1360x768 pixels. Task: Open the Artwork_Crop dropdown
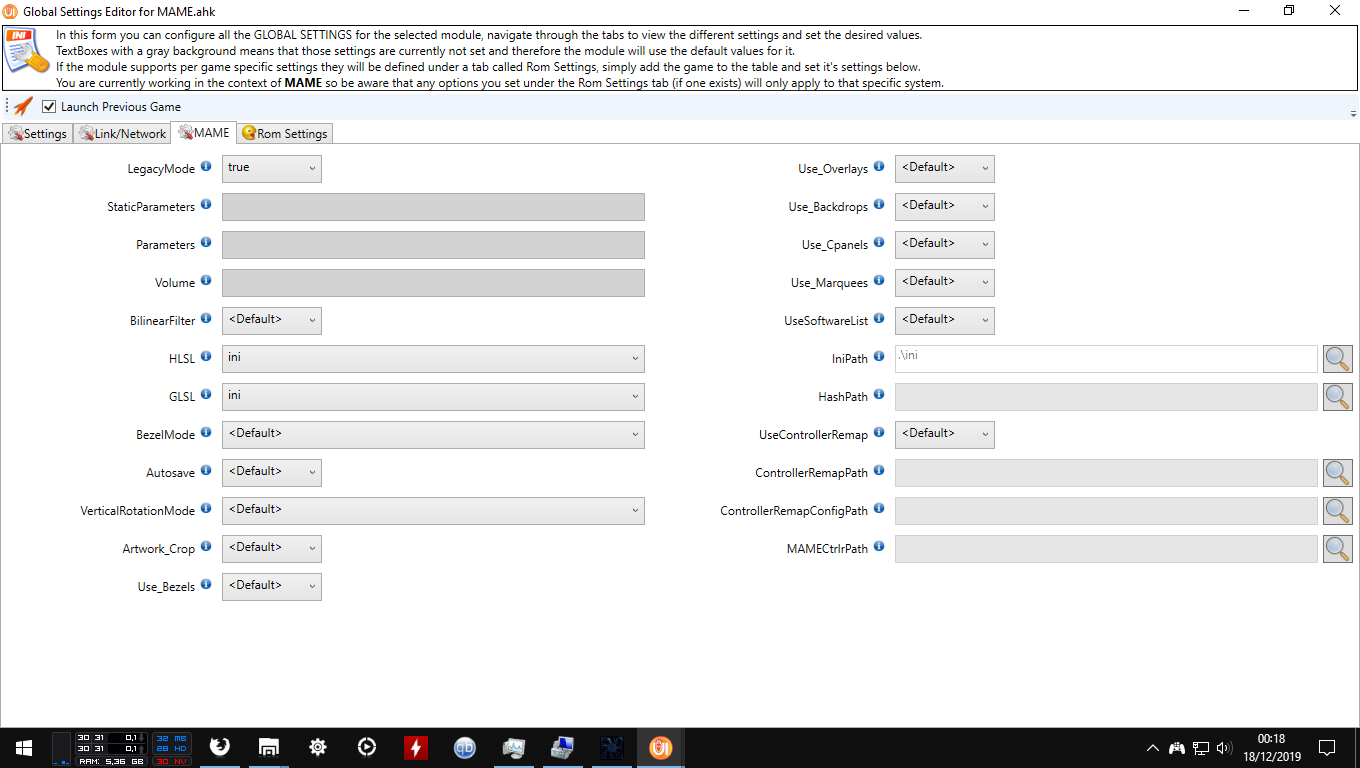(272, 549)
